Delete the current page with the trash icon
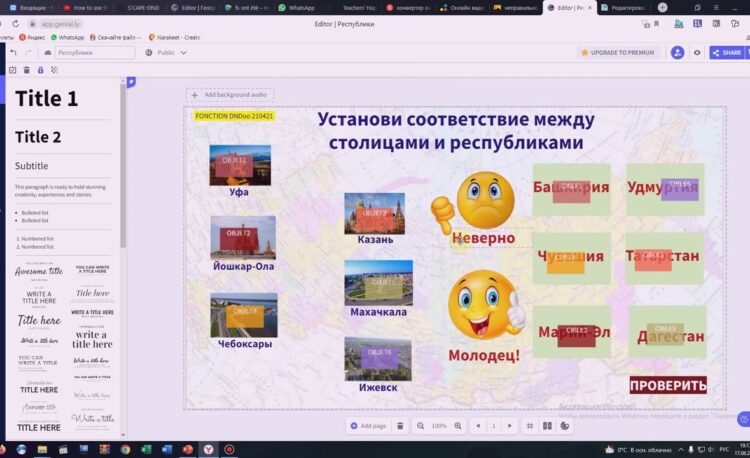The image size is (750, 458). [400, 425]
